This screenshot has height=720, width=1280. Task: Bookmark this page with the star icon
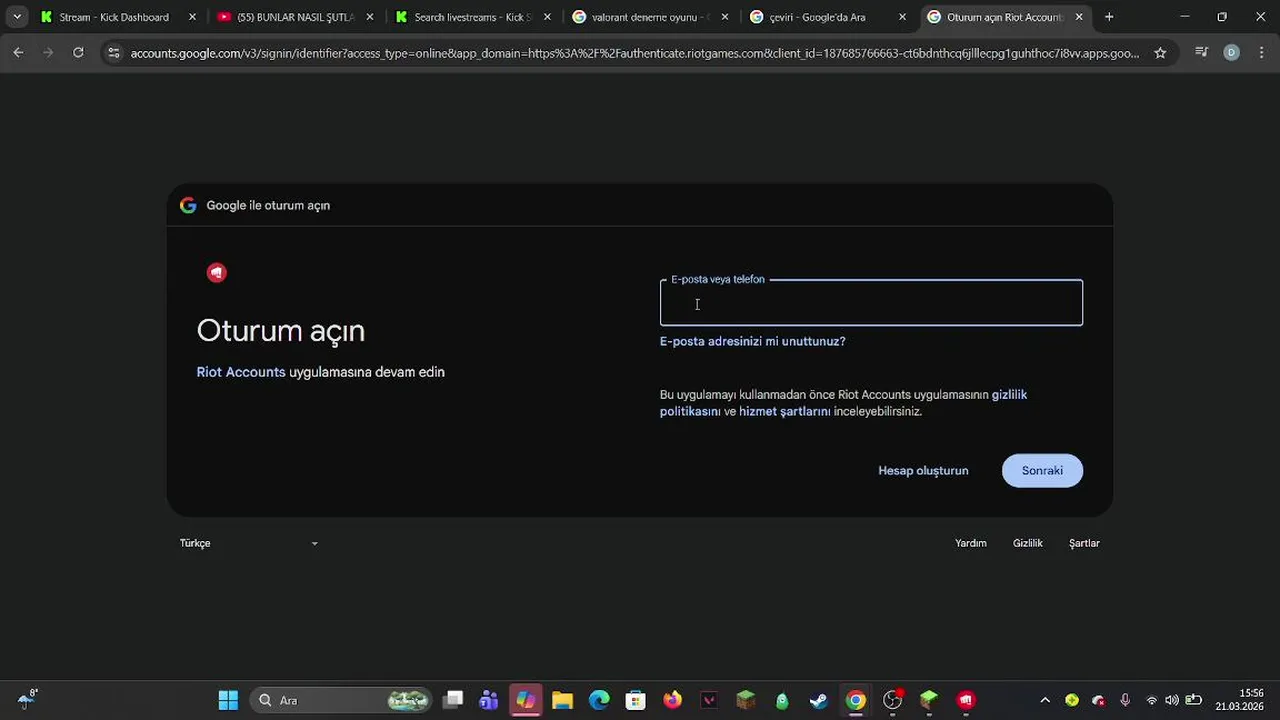pyautogui.click(x=1160, y=53)
